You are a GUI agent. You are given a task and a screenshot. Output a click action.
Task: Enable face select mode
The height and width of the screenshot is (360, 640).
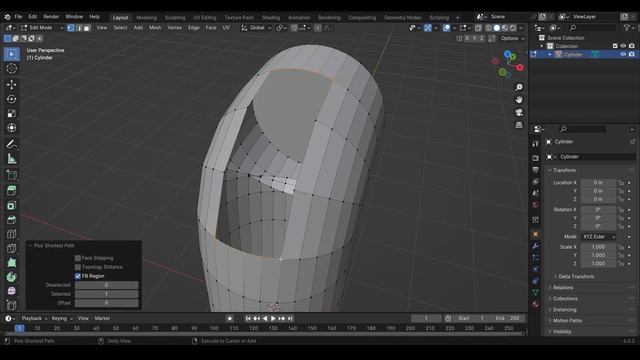point(87,28)
